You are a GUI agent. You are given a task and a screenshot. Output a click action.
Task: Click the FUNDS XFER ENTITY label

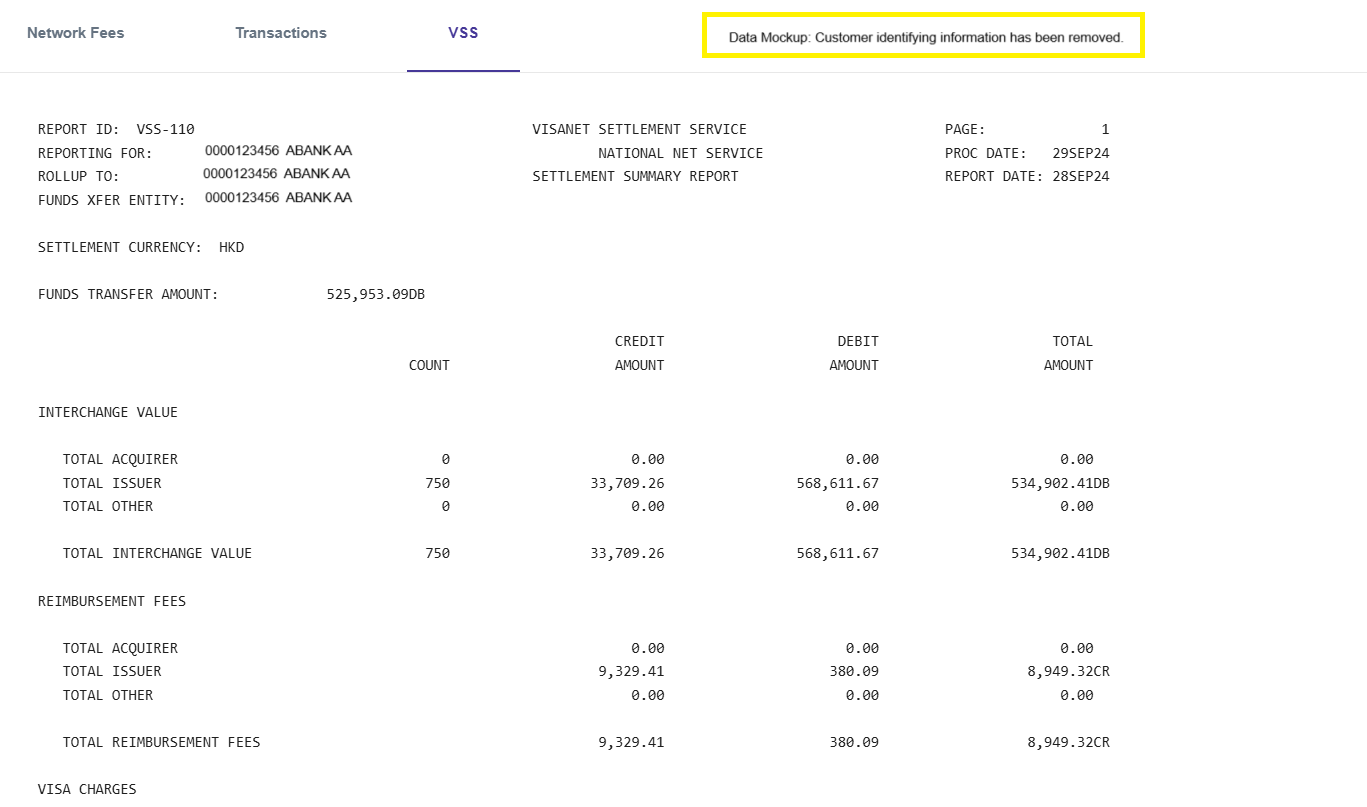[112, 200]
